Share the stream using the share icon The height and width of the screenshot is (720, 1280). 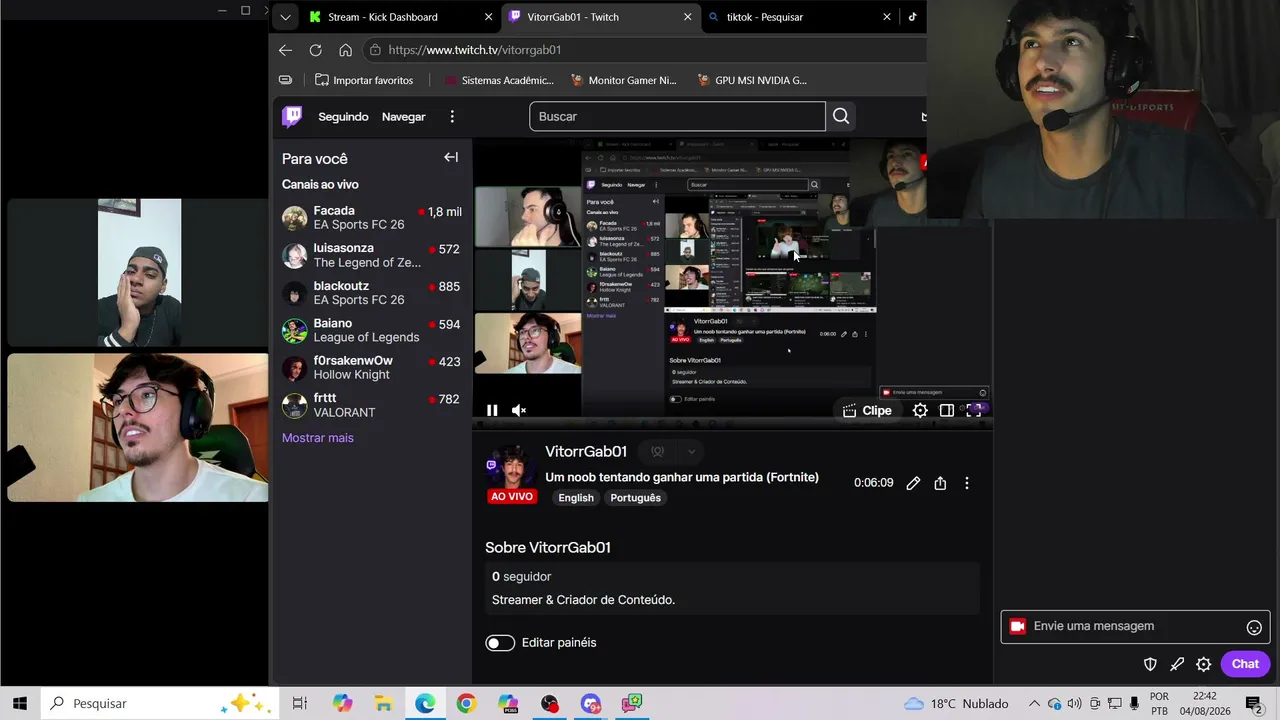[940, 483]
